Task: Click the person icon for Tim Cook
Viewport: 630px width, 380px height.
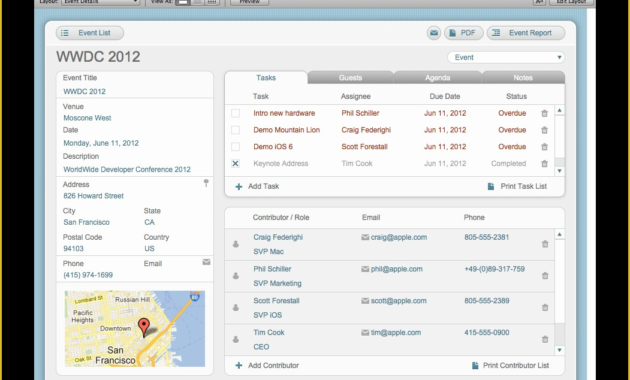Action: [236, 339]
